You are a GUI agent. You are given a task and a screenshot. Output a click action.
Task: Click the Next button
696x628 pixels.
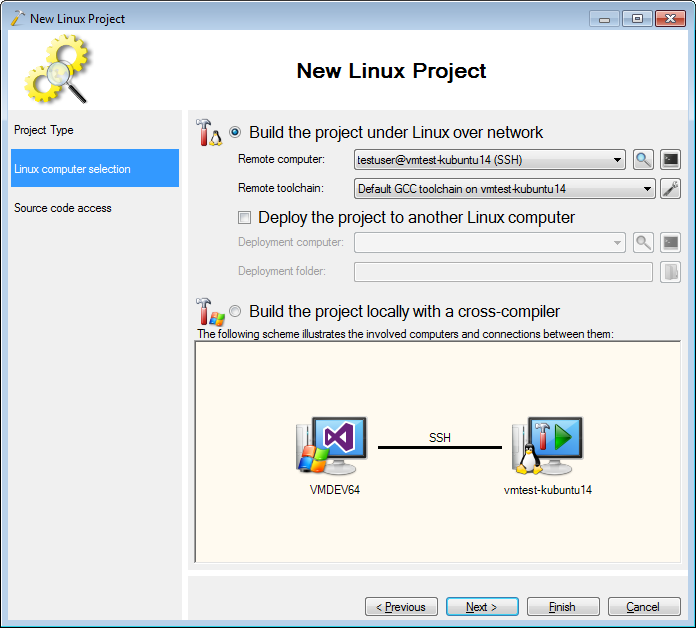482,606
